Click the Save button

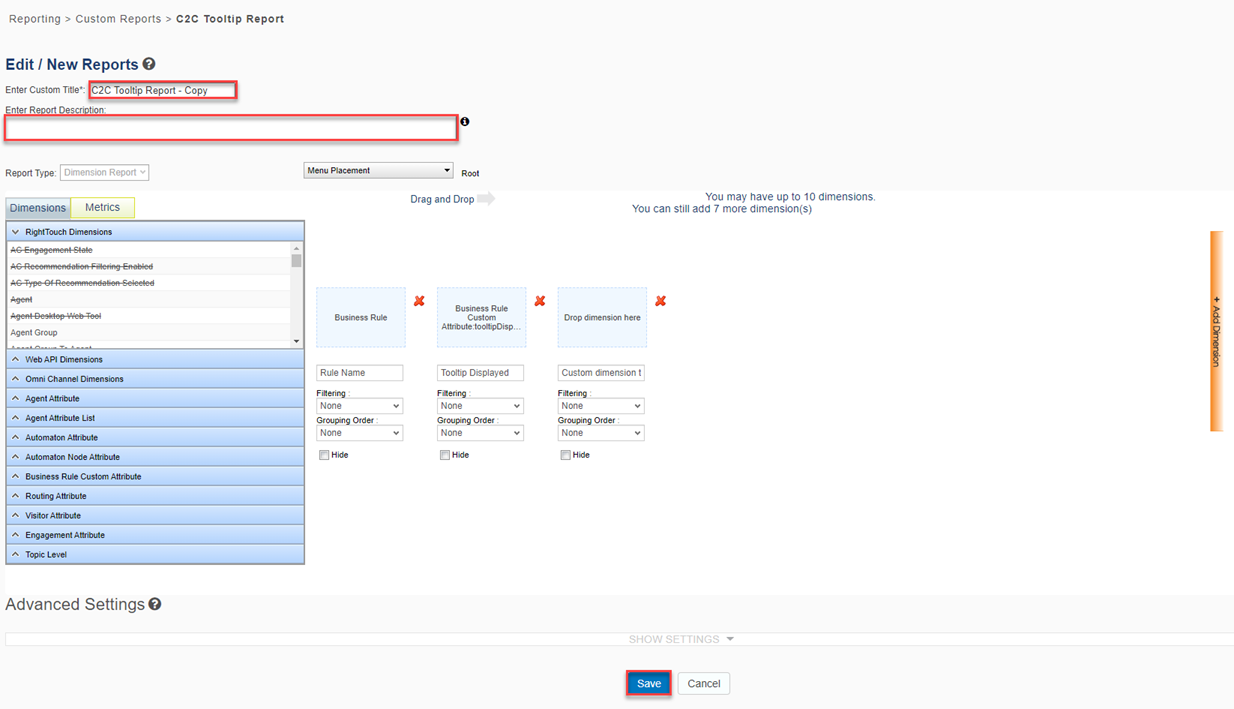point(649,684)
